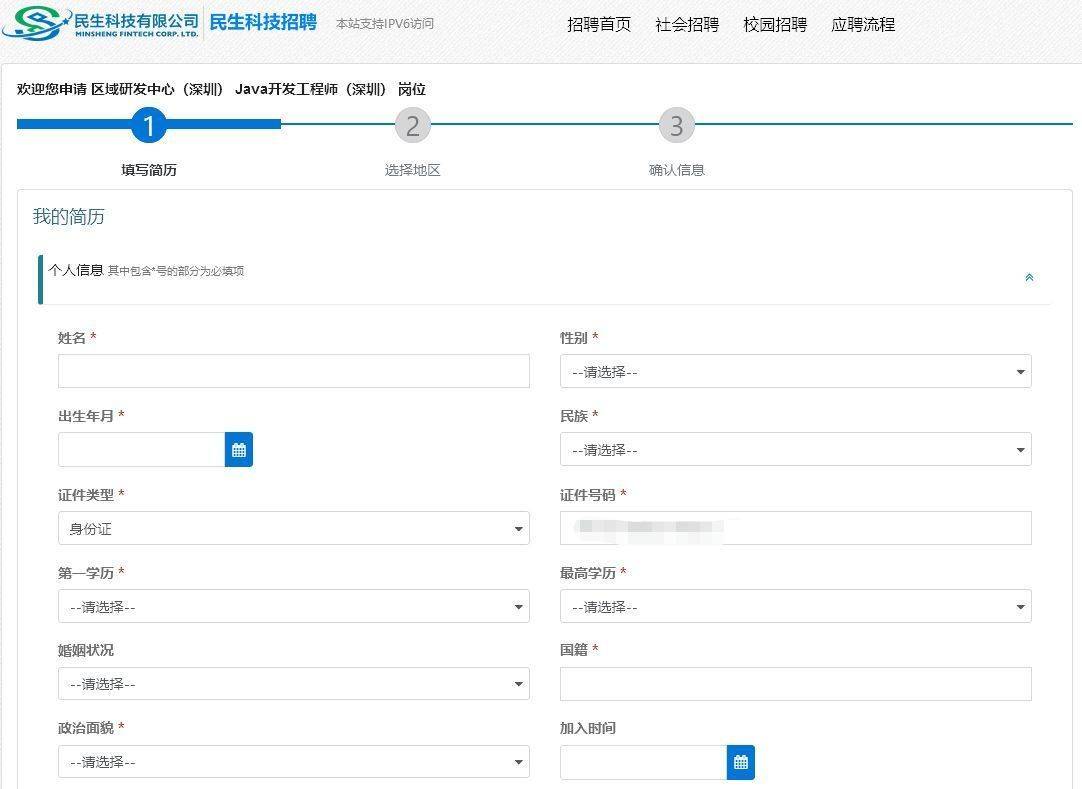1082x789 pixels.
Task: Click step 1 circle for filling resume
Action: pos(149,126)
